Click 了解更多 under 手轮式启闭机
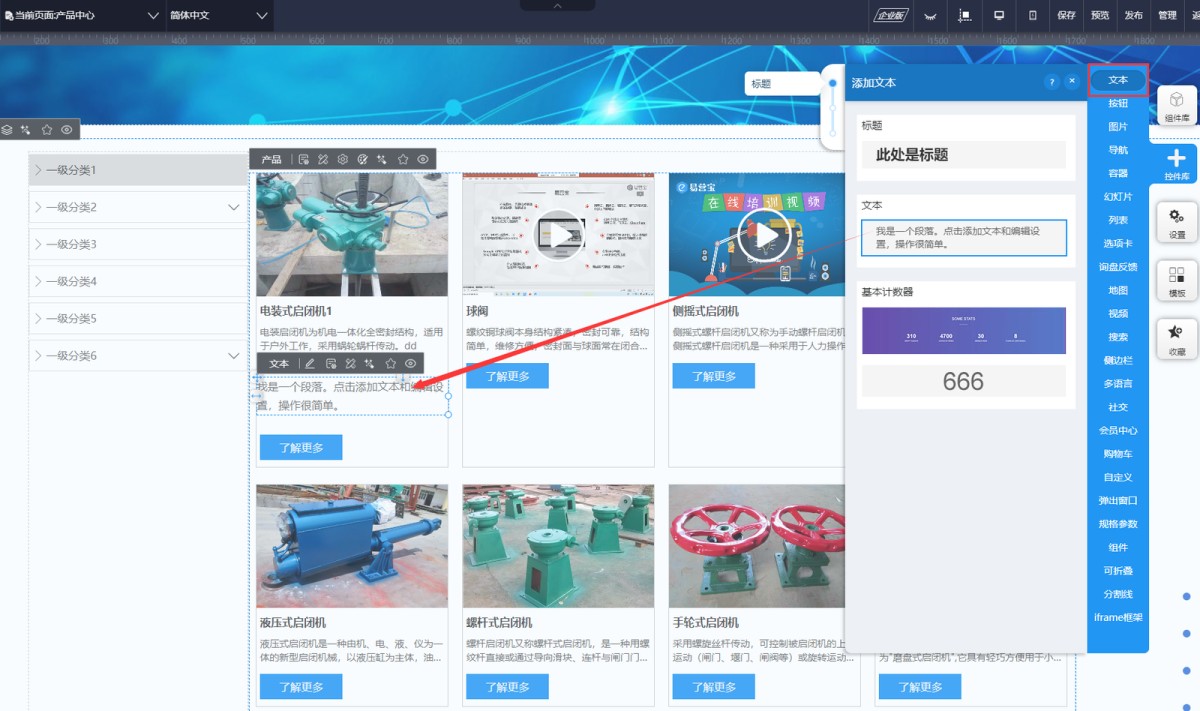The width and height of the screenshot is (1200, 711). [x=713, y=687]
